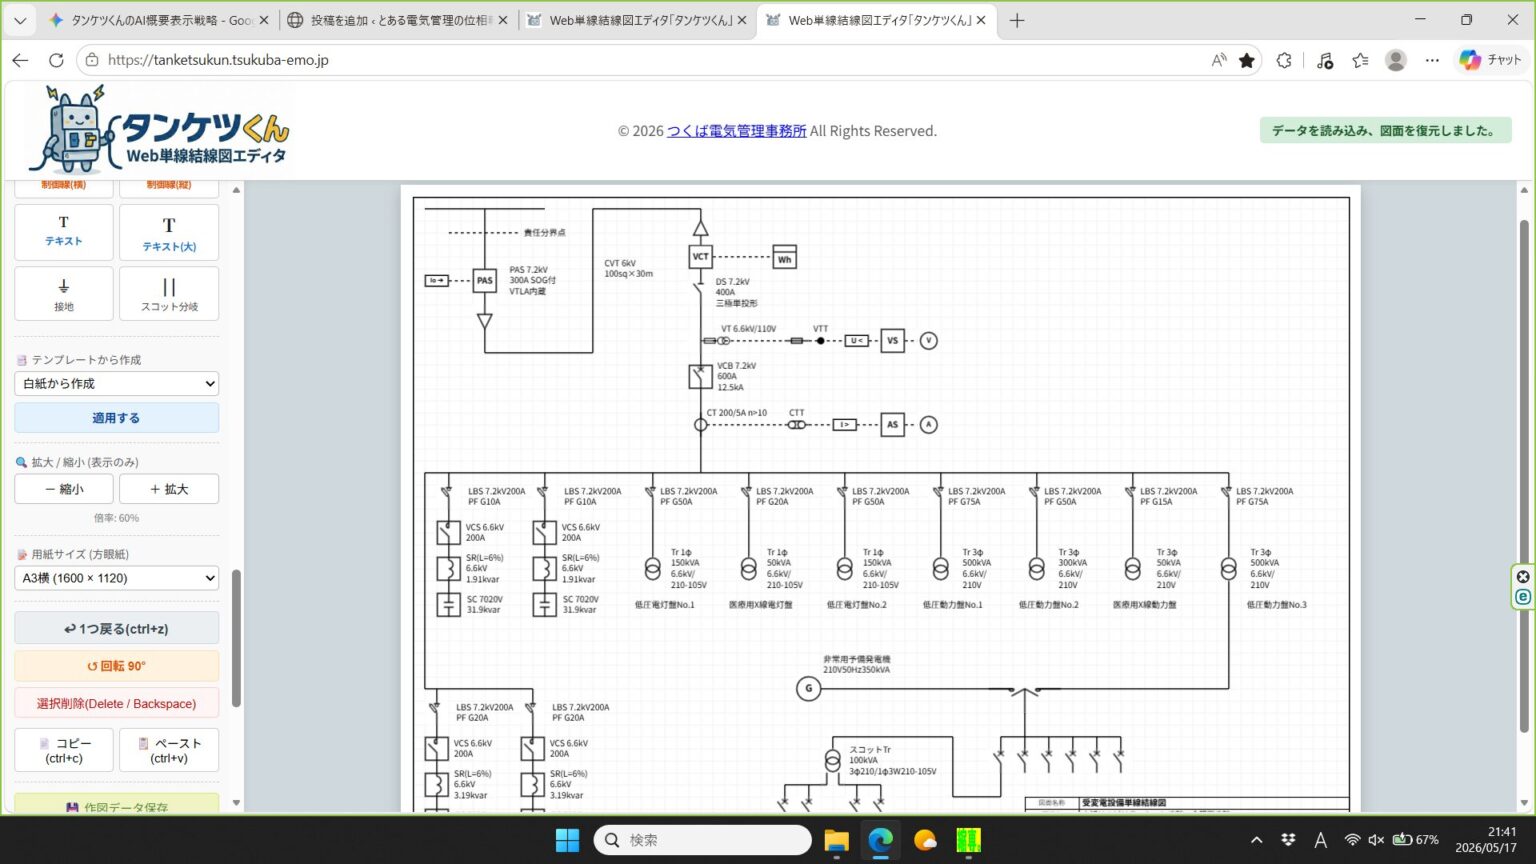
Task: Open the clock showing 21:41
Action: pos(1486,840)
